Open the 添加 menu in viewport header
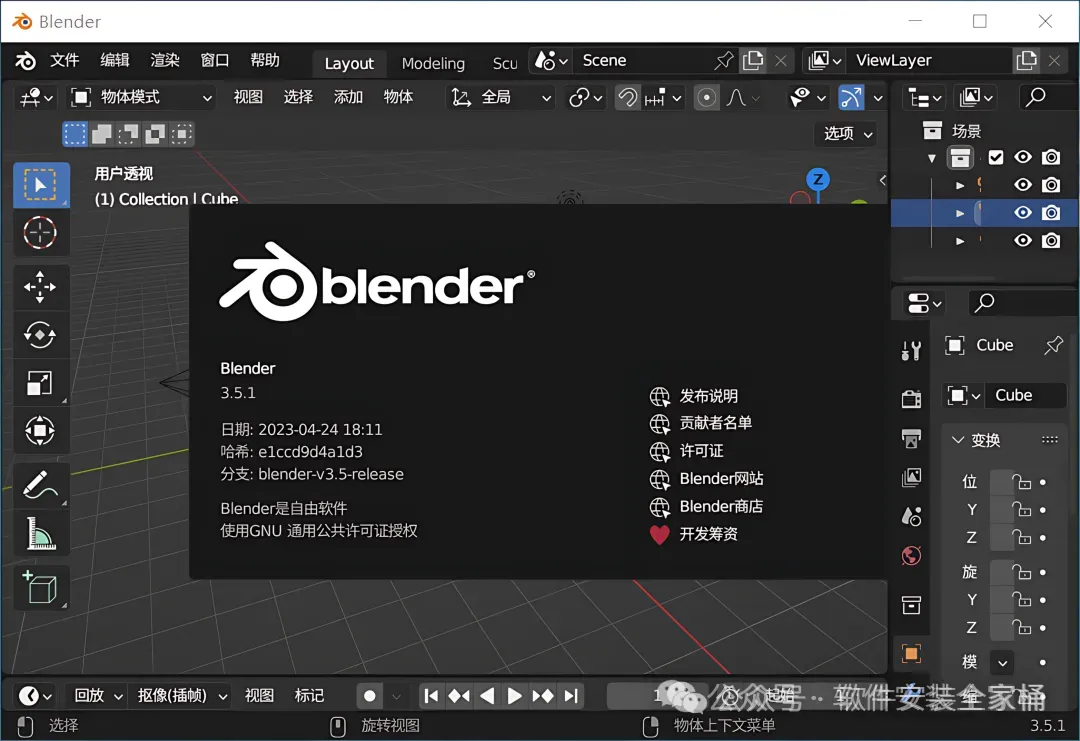The image size is (1080, 741). [x=348, y=97]
